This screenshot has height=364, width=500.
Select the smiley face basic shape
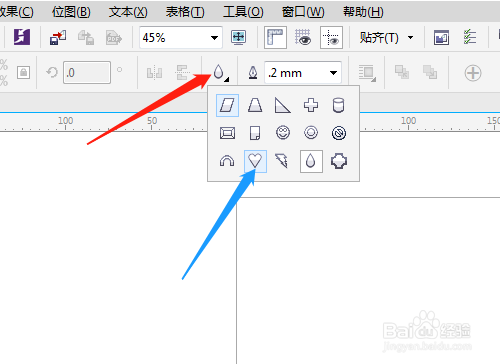point(283,133)
